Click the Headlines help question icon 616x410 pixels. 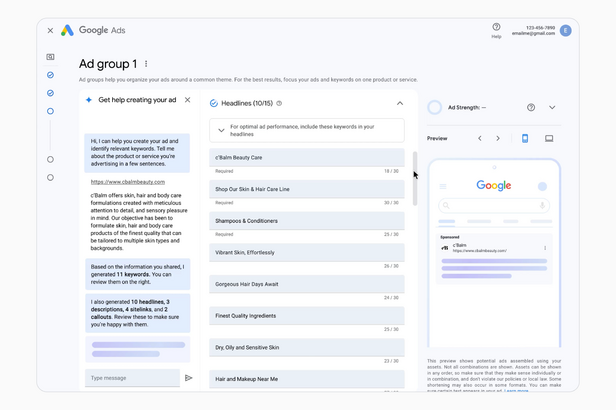279,103
